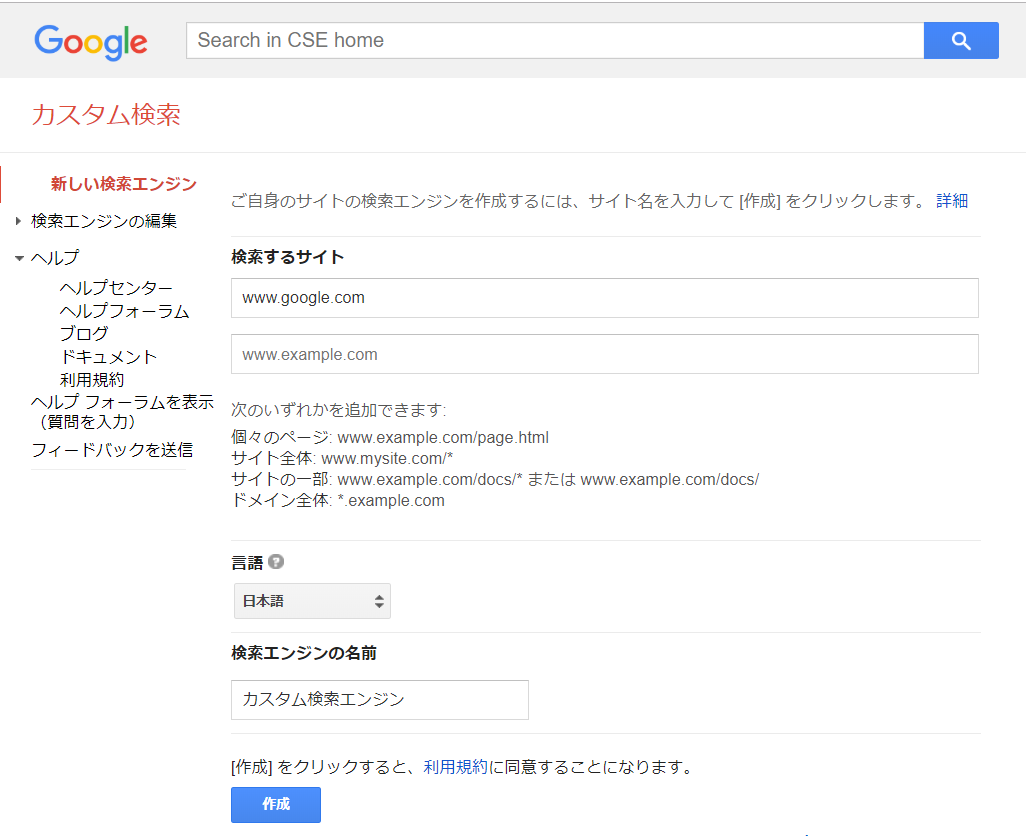Open ヘルプセンター from the sidebar
Screen dimensions: 1026x836
pyautogui.click(x=116, y=288)
